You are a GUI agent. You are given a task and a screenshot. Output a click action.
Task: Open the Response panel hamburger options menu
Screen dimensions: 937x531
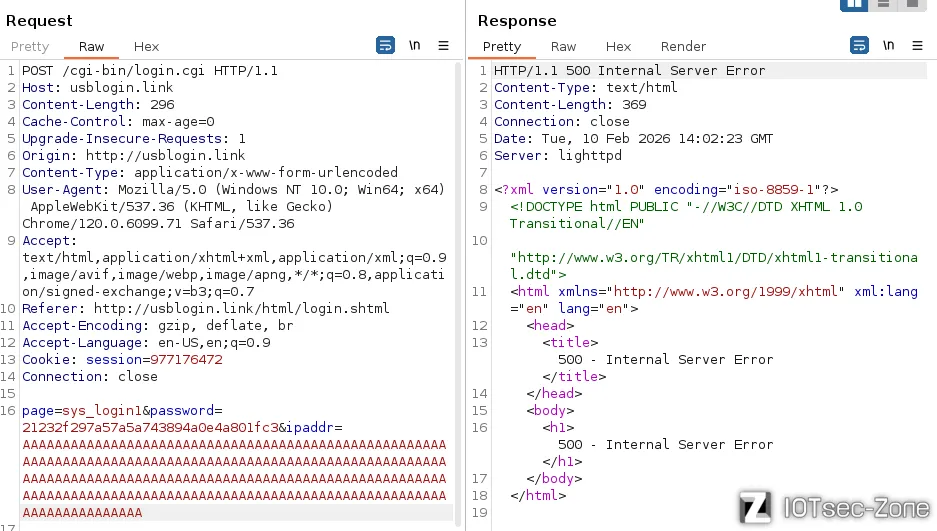(x=917, y=46)
